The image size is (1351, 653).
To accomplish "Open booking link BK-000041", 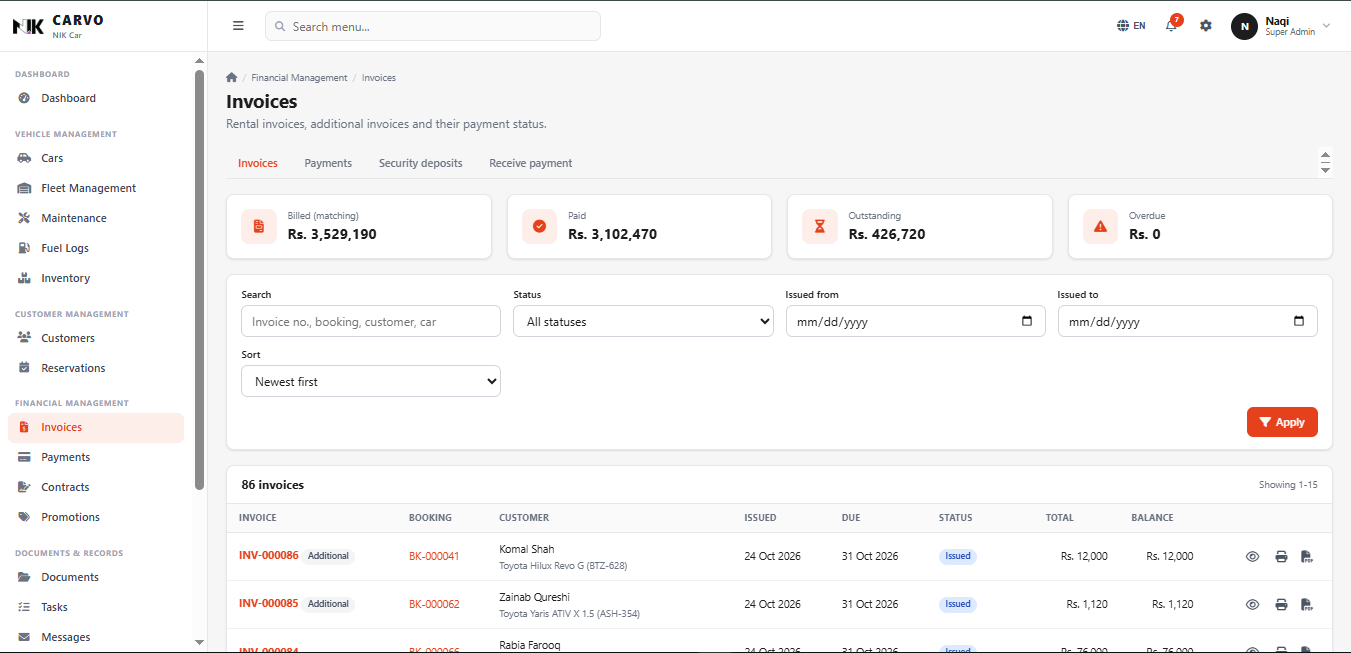I will 434,556.
